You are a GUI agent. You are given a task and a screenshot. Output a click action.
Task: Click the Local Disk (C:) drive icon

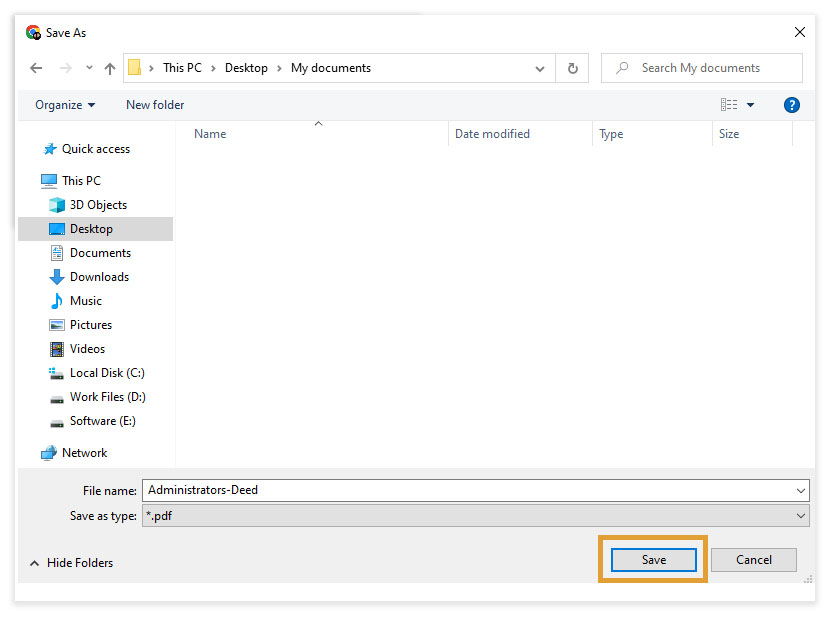point(56,373)
